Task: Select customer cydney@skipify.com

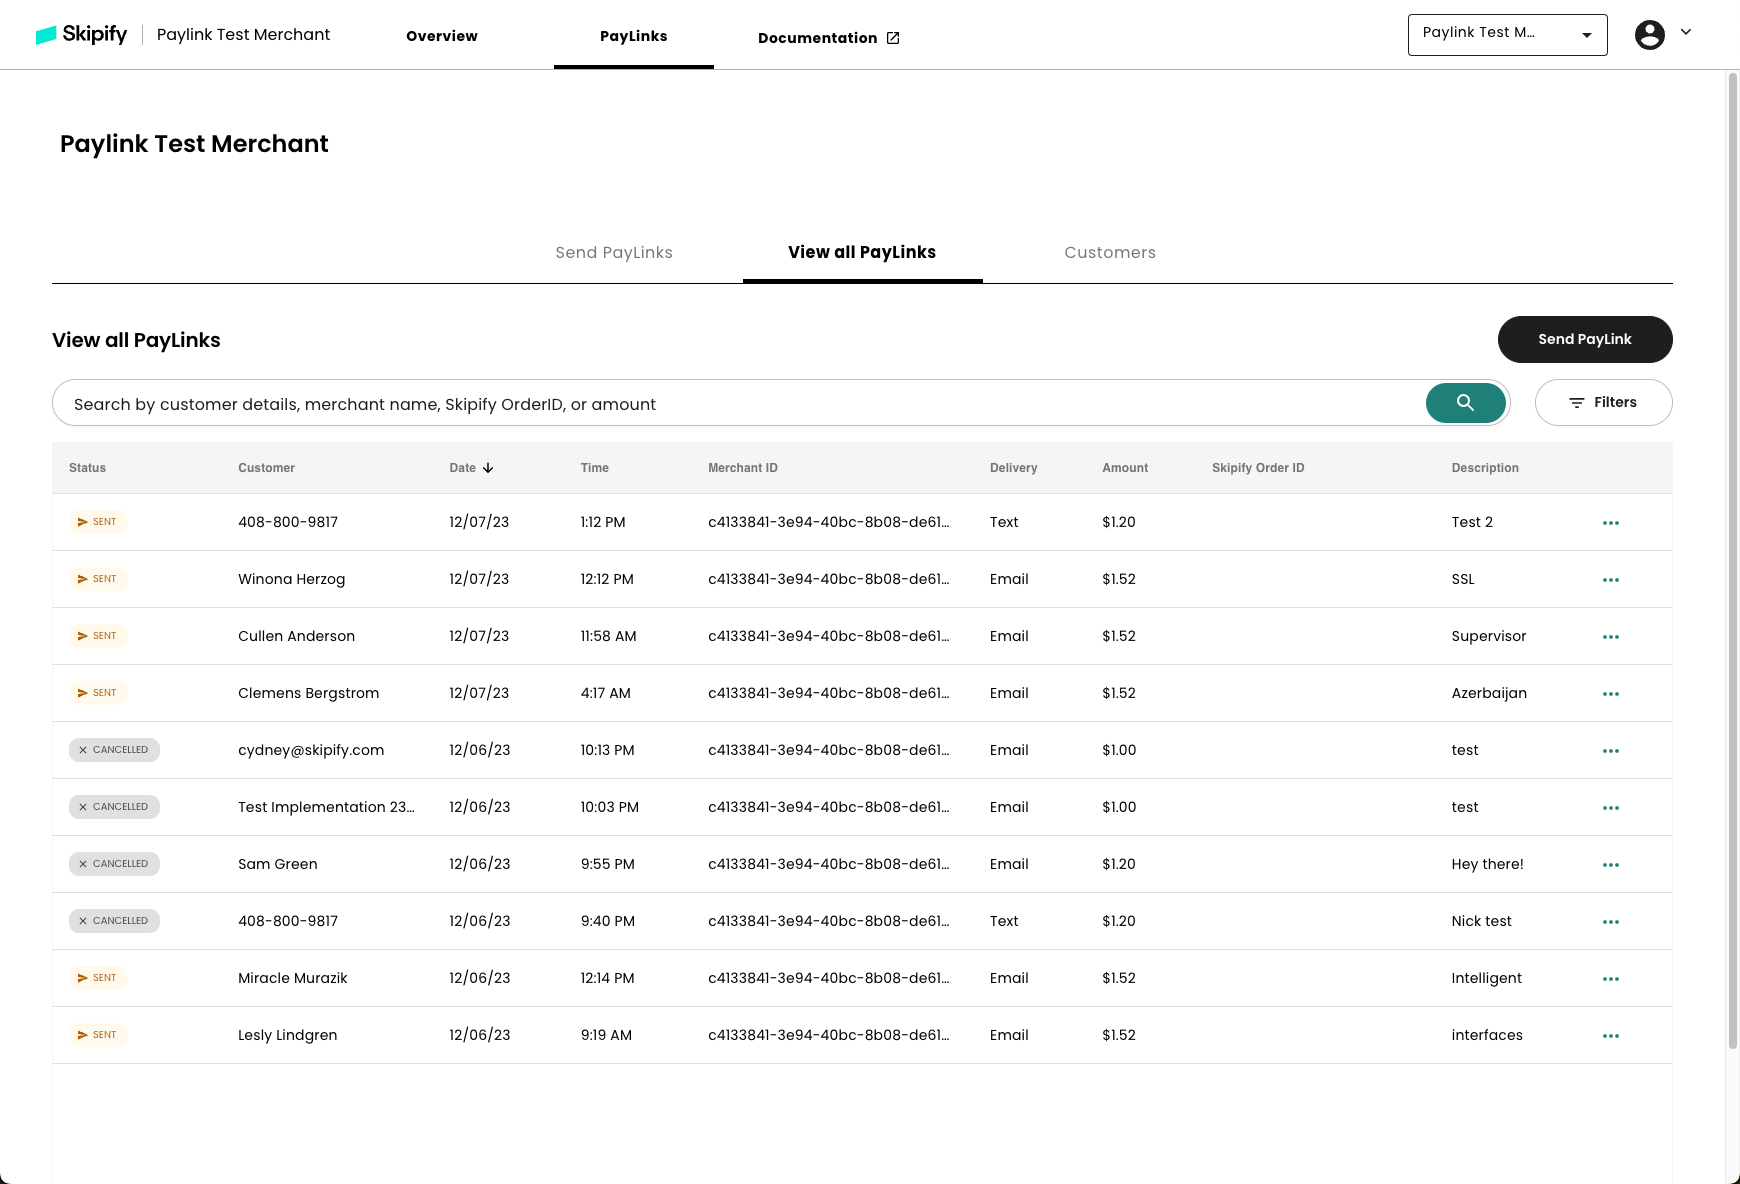Action: pyautogui.click(x=311, y=751)
